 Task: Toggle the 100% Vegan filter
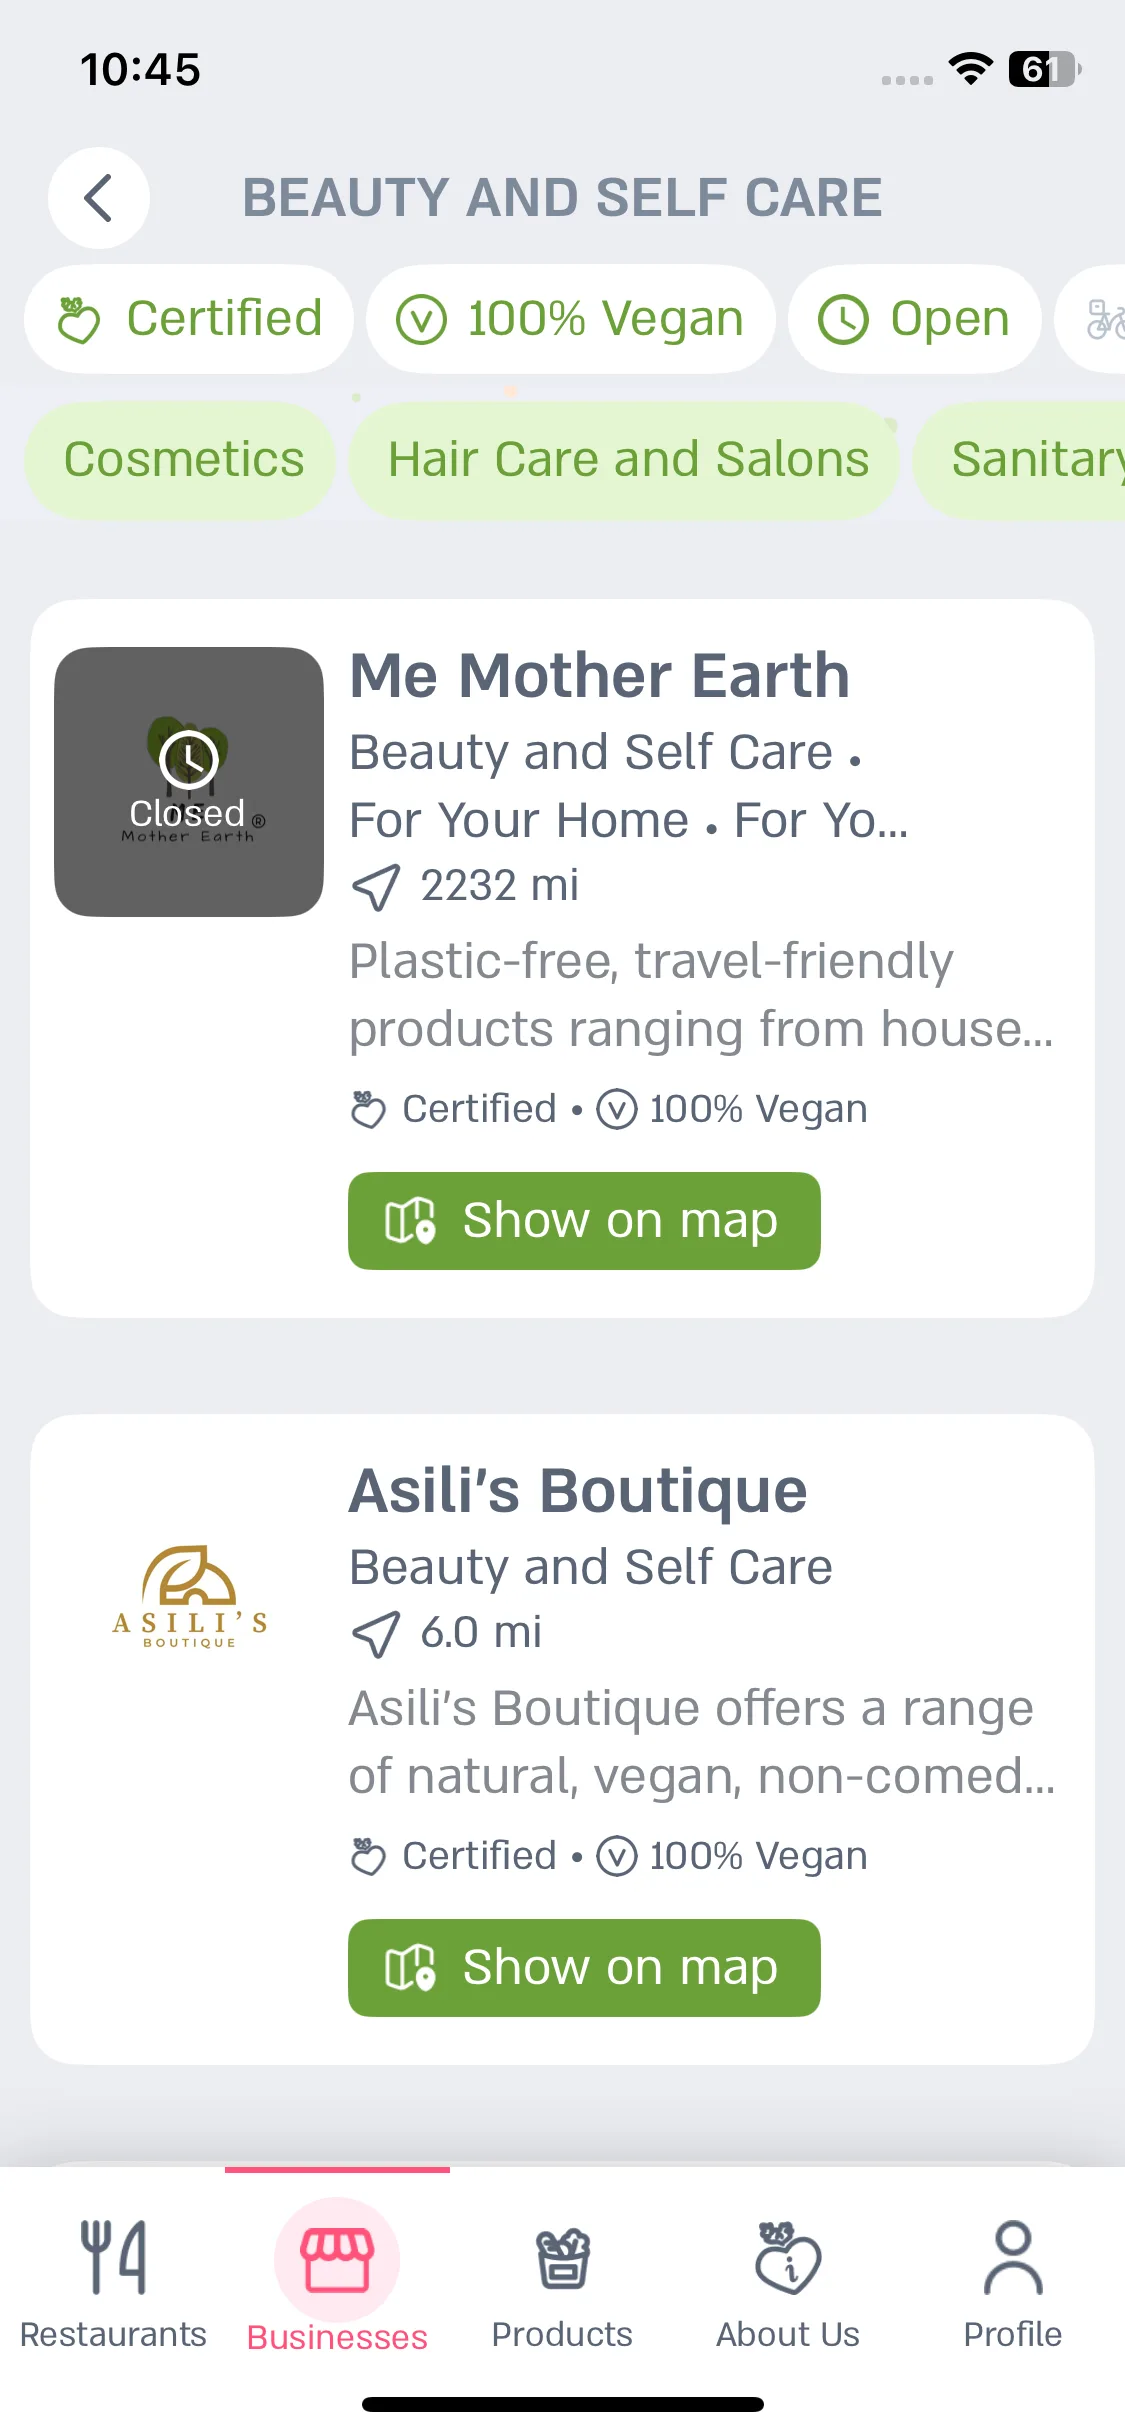(x=570, y=319)
